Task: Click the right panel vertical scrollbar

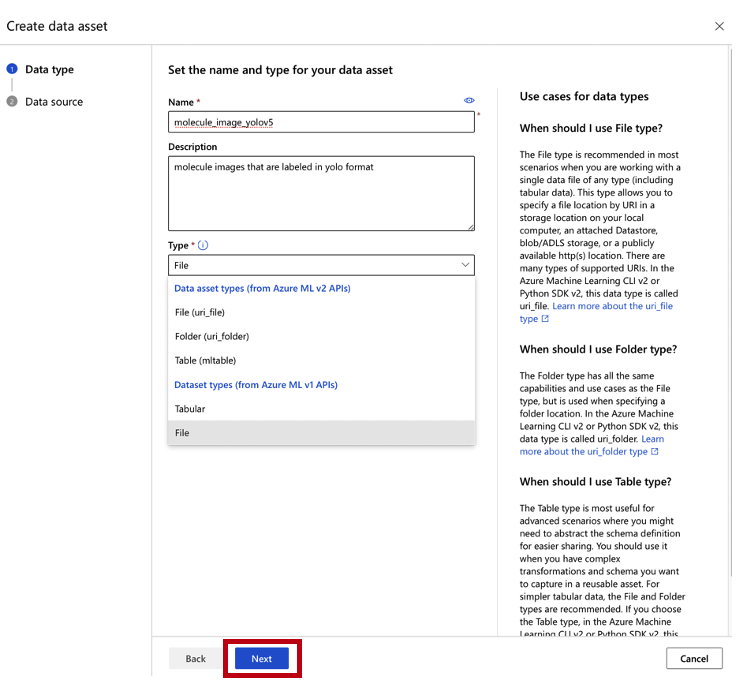Action: pos(731,312)
